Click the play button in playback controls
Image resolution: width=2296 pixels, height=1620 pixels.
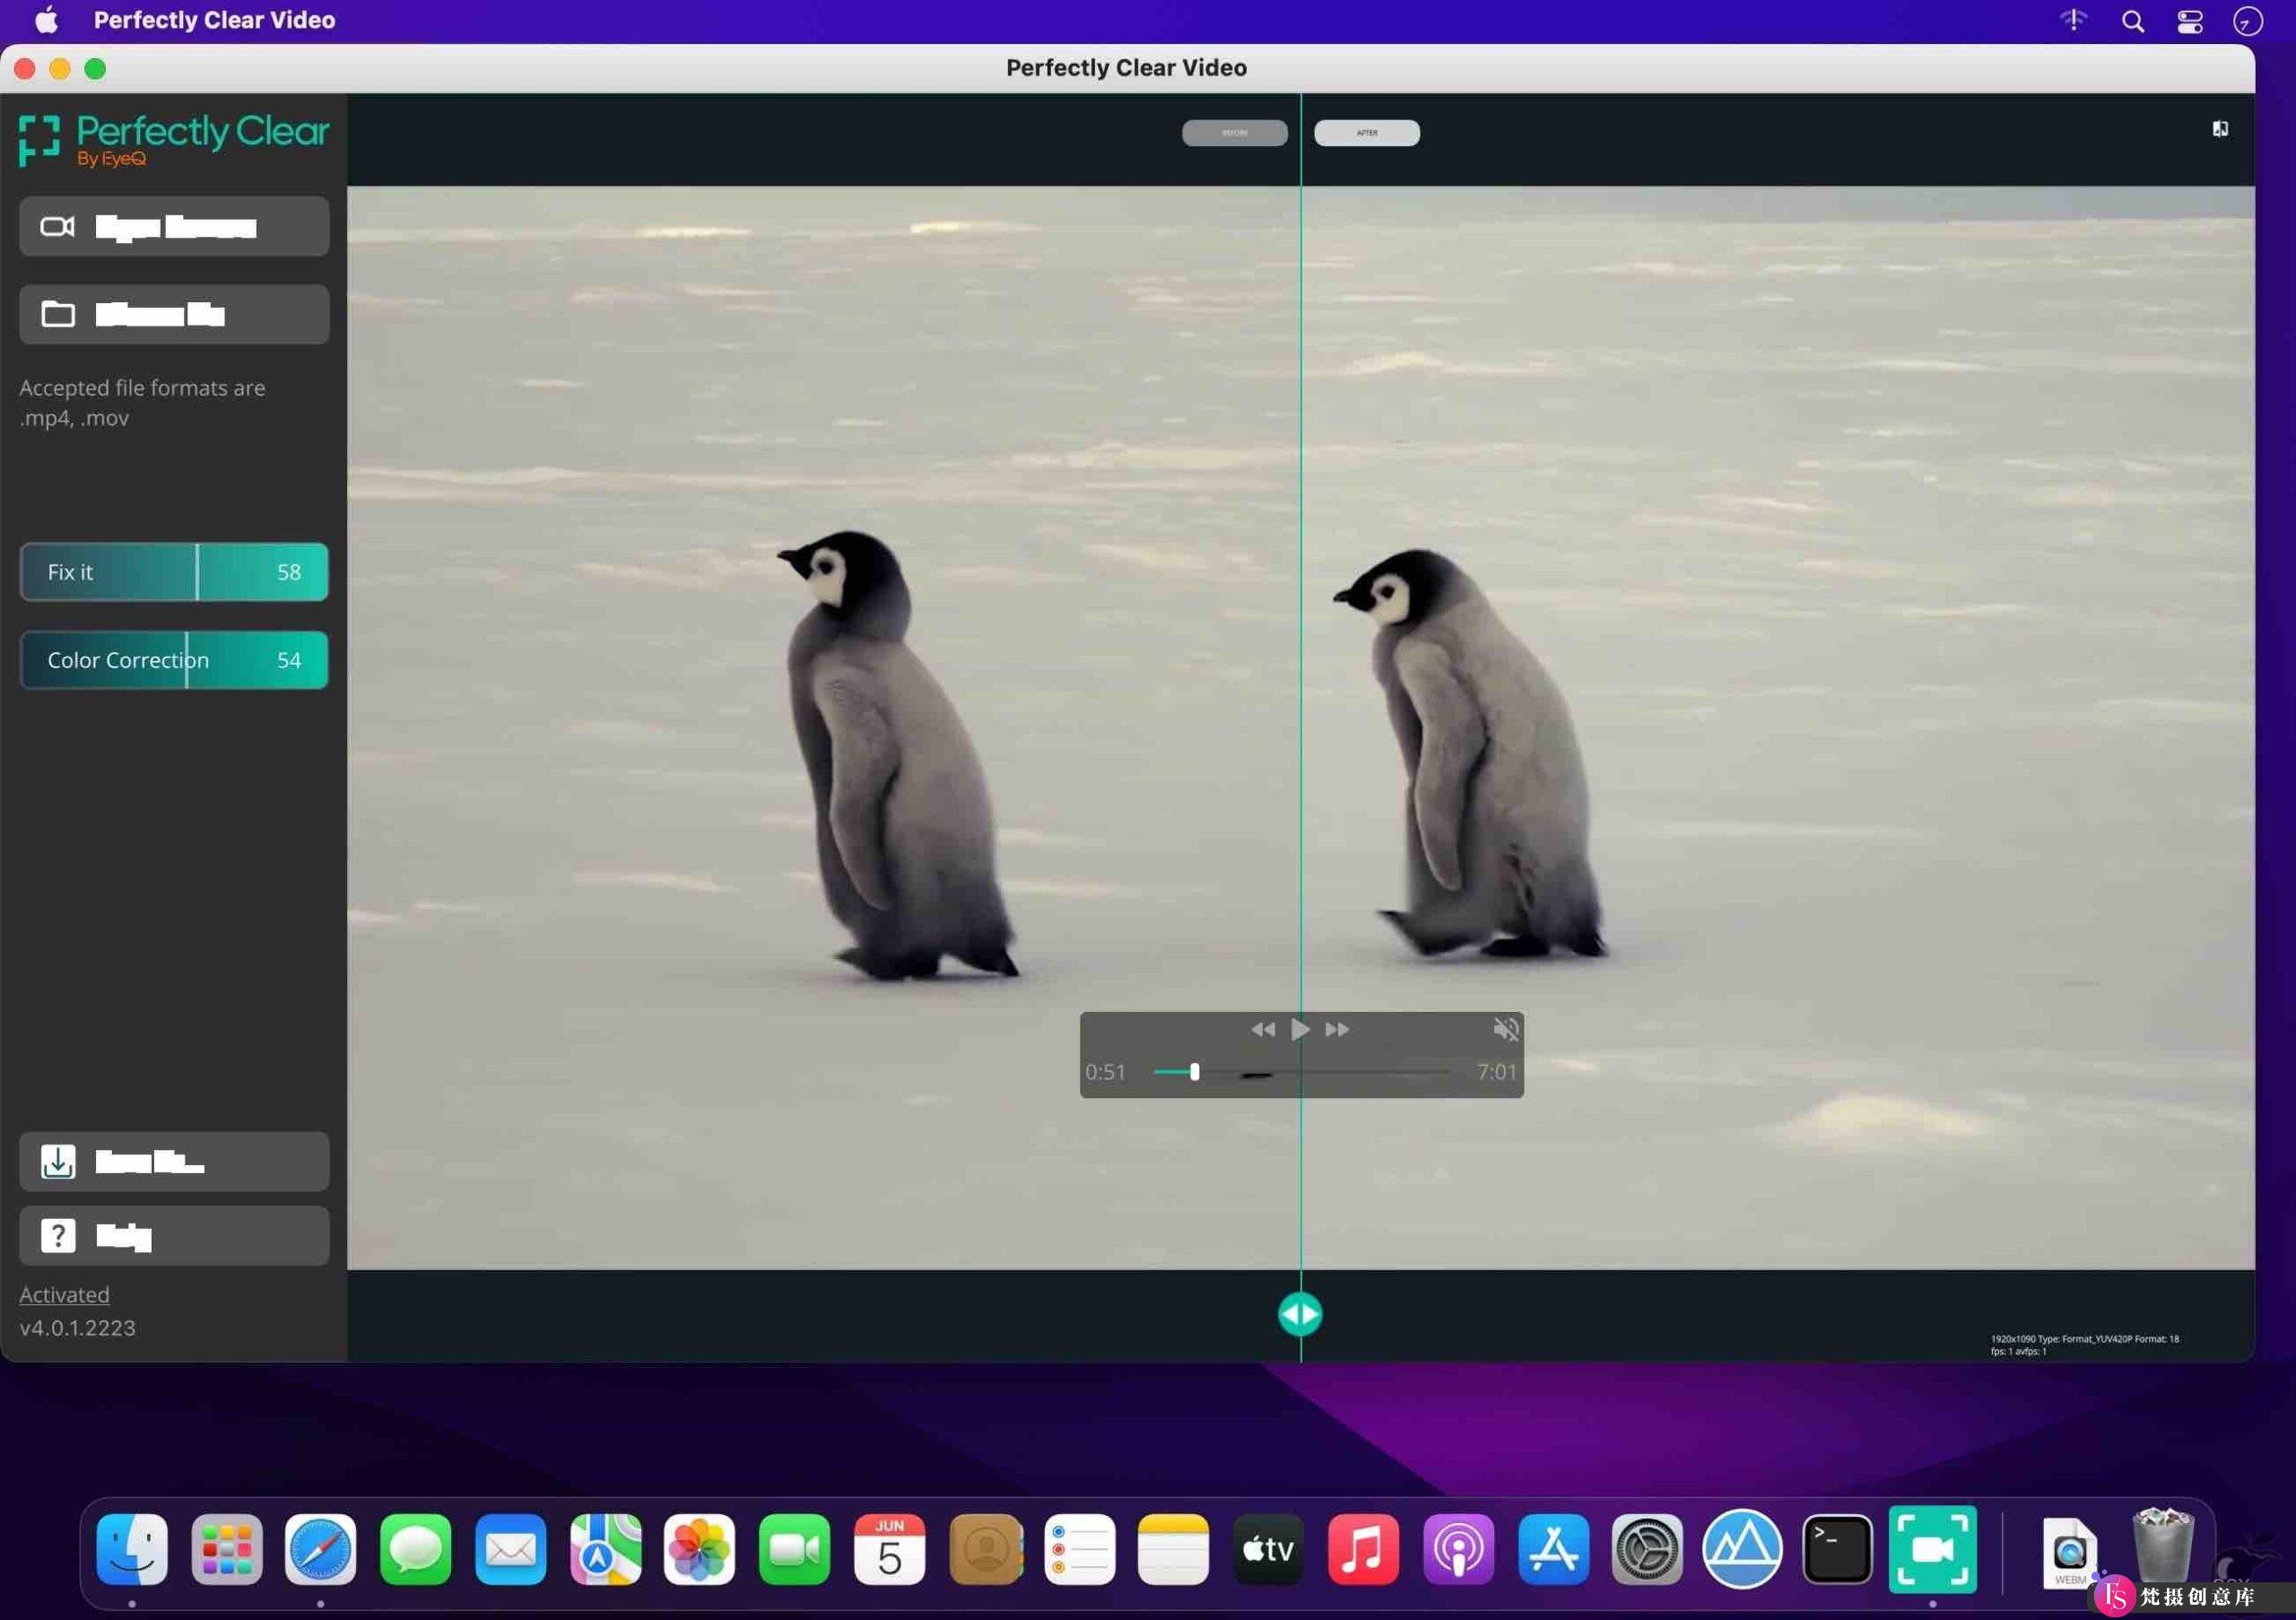click(1299, 1031)
